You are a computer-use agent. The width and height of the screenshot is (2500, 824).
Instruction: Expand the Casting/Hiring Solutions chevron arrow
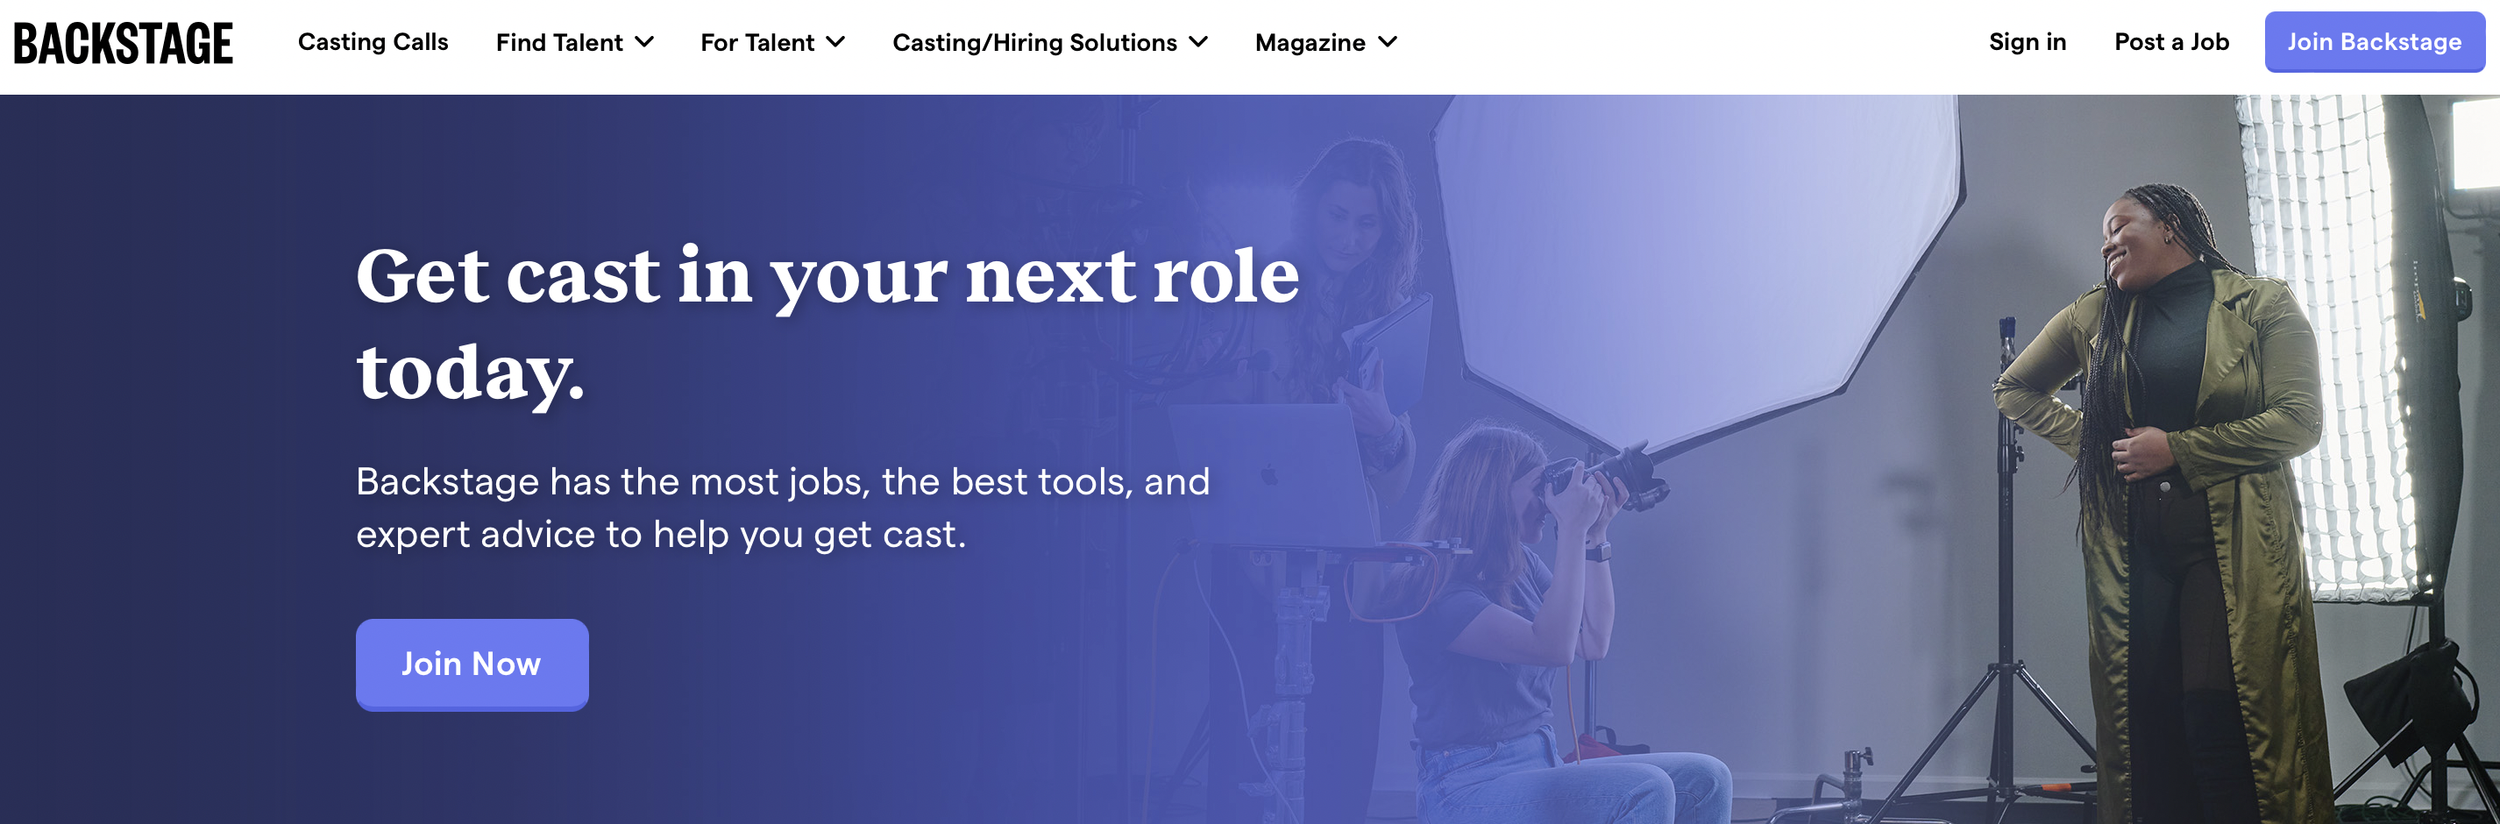tap(1199, 42)
